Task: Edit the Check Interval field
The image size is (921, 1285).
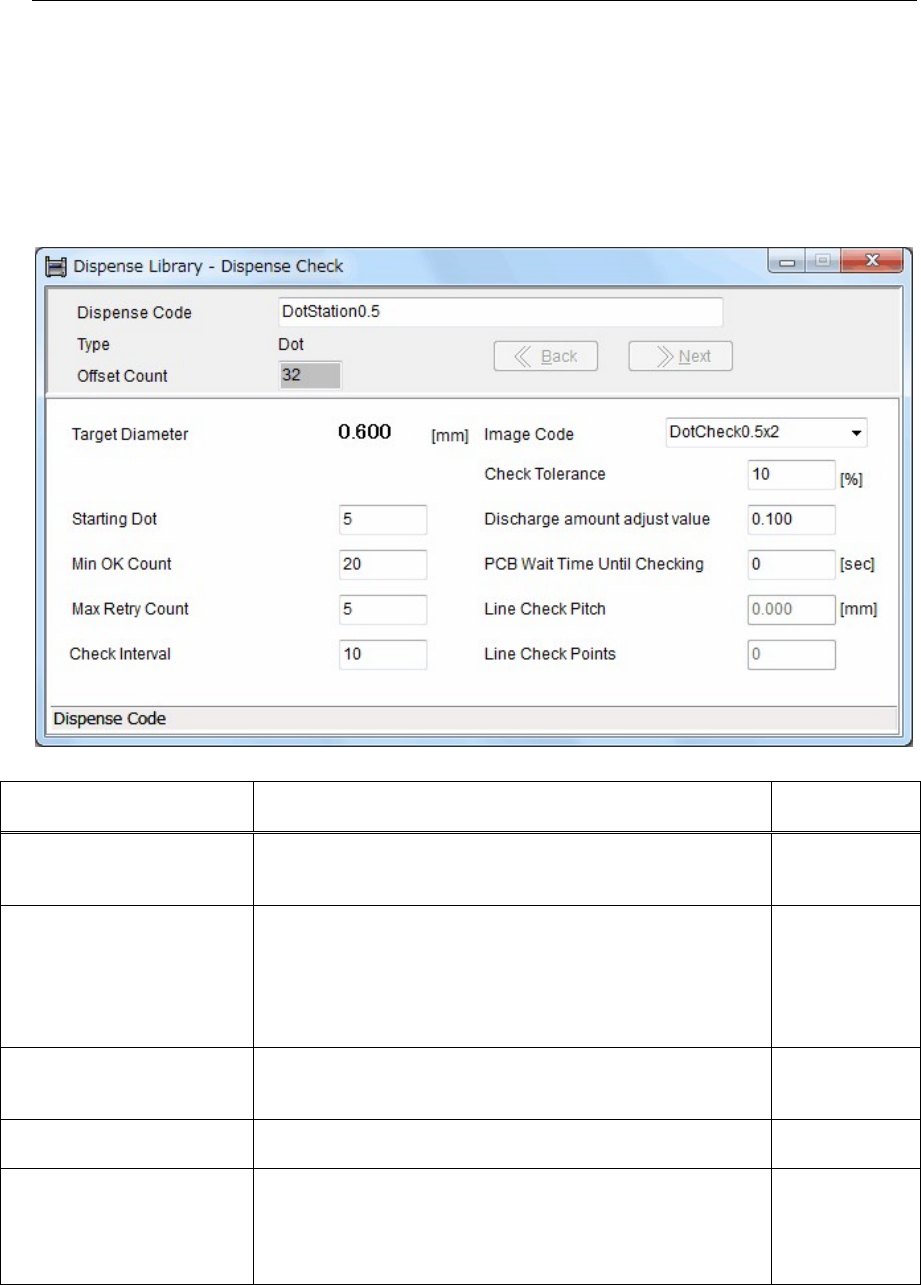Action: 383,654
